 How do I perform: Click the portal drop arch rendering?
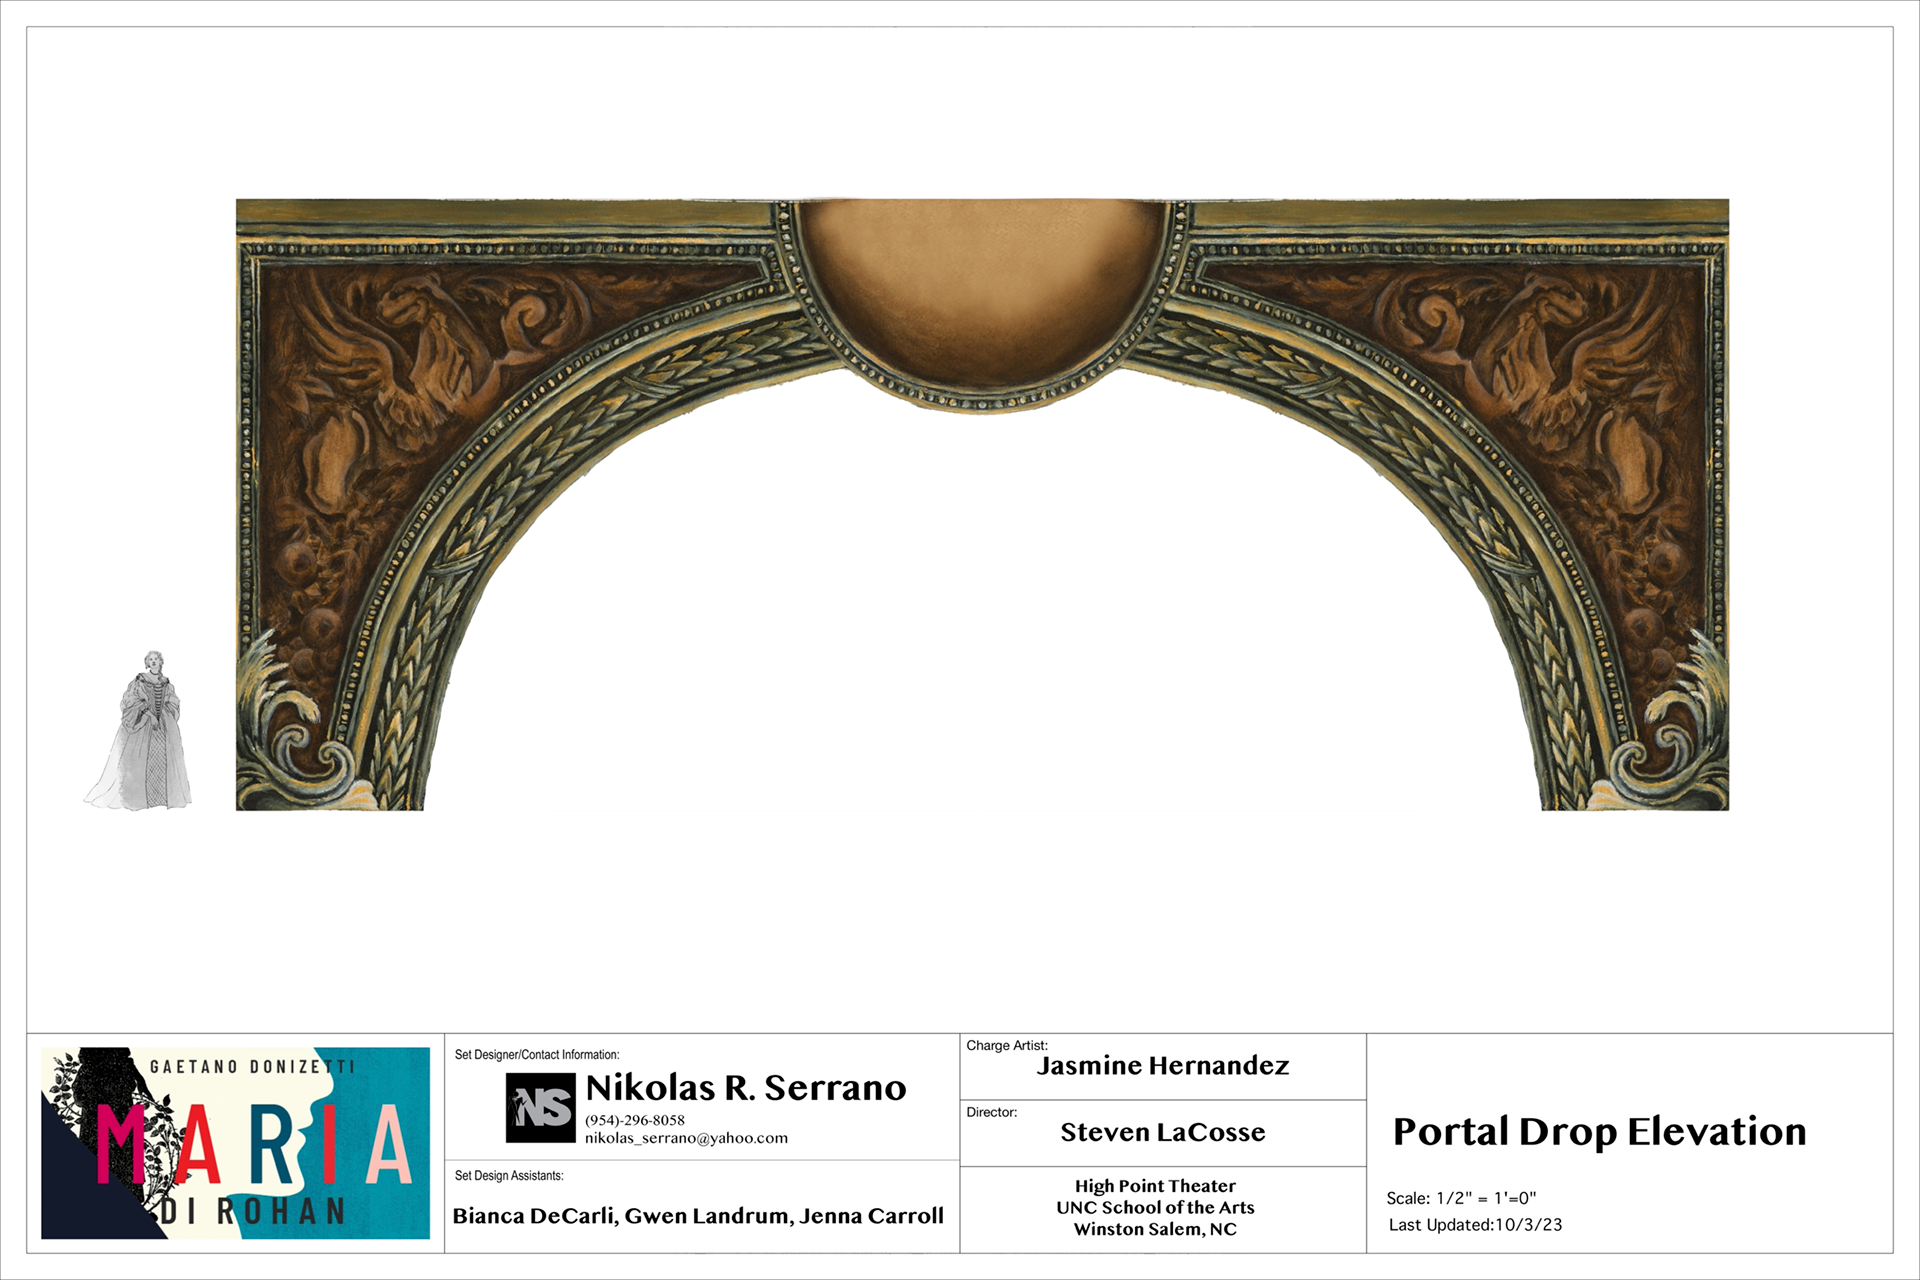click(x=982, y=504)
